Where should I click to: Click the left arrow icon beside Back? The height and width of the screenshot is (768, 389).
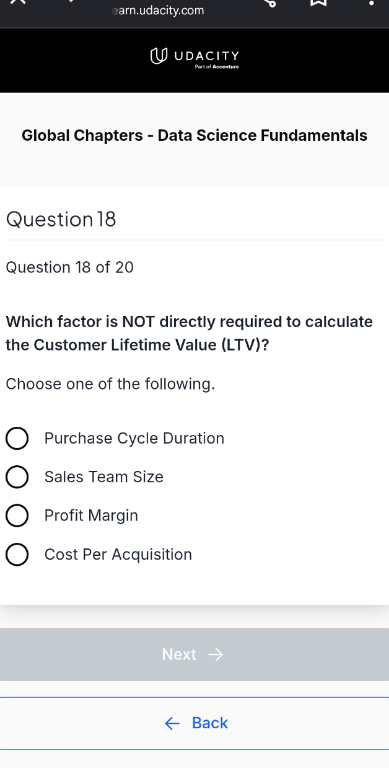click(172, 723)
